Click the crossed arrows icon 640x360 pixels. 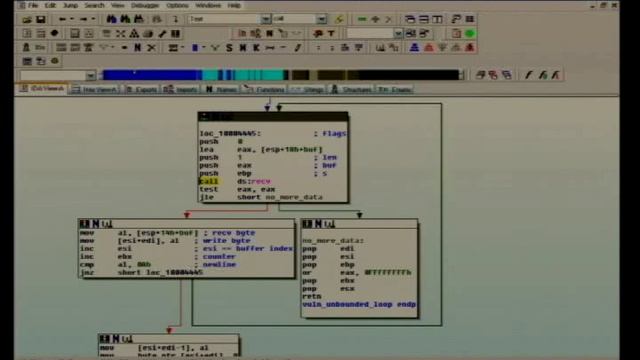click(x=120, y=33)
